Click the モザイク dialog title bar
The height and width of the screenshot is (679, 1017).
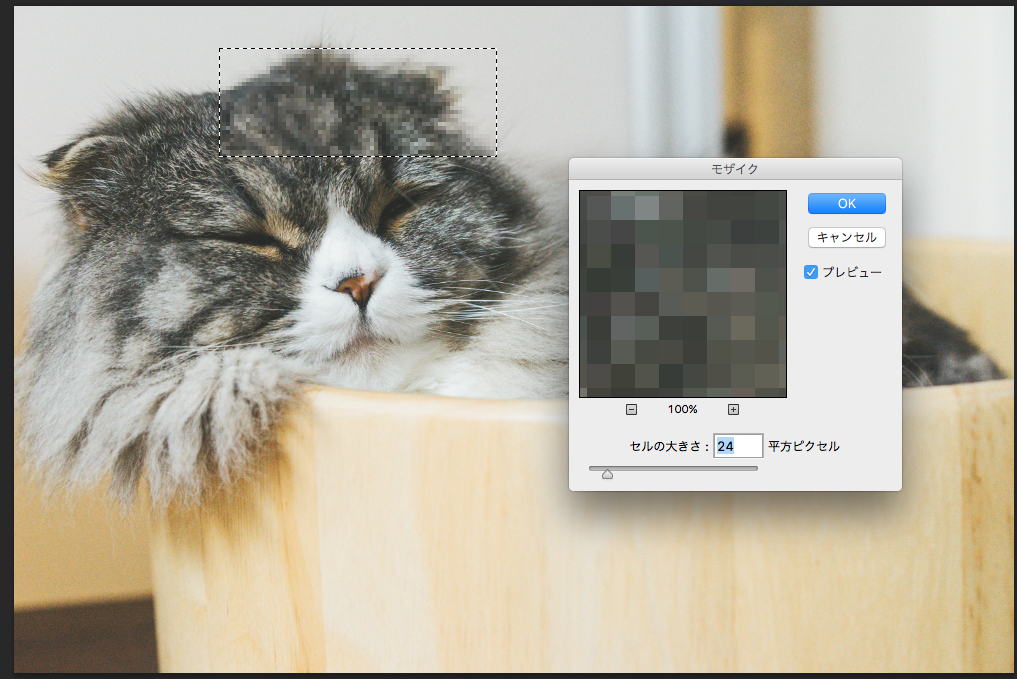click(x=735, y=169)
